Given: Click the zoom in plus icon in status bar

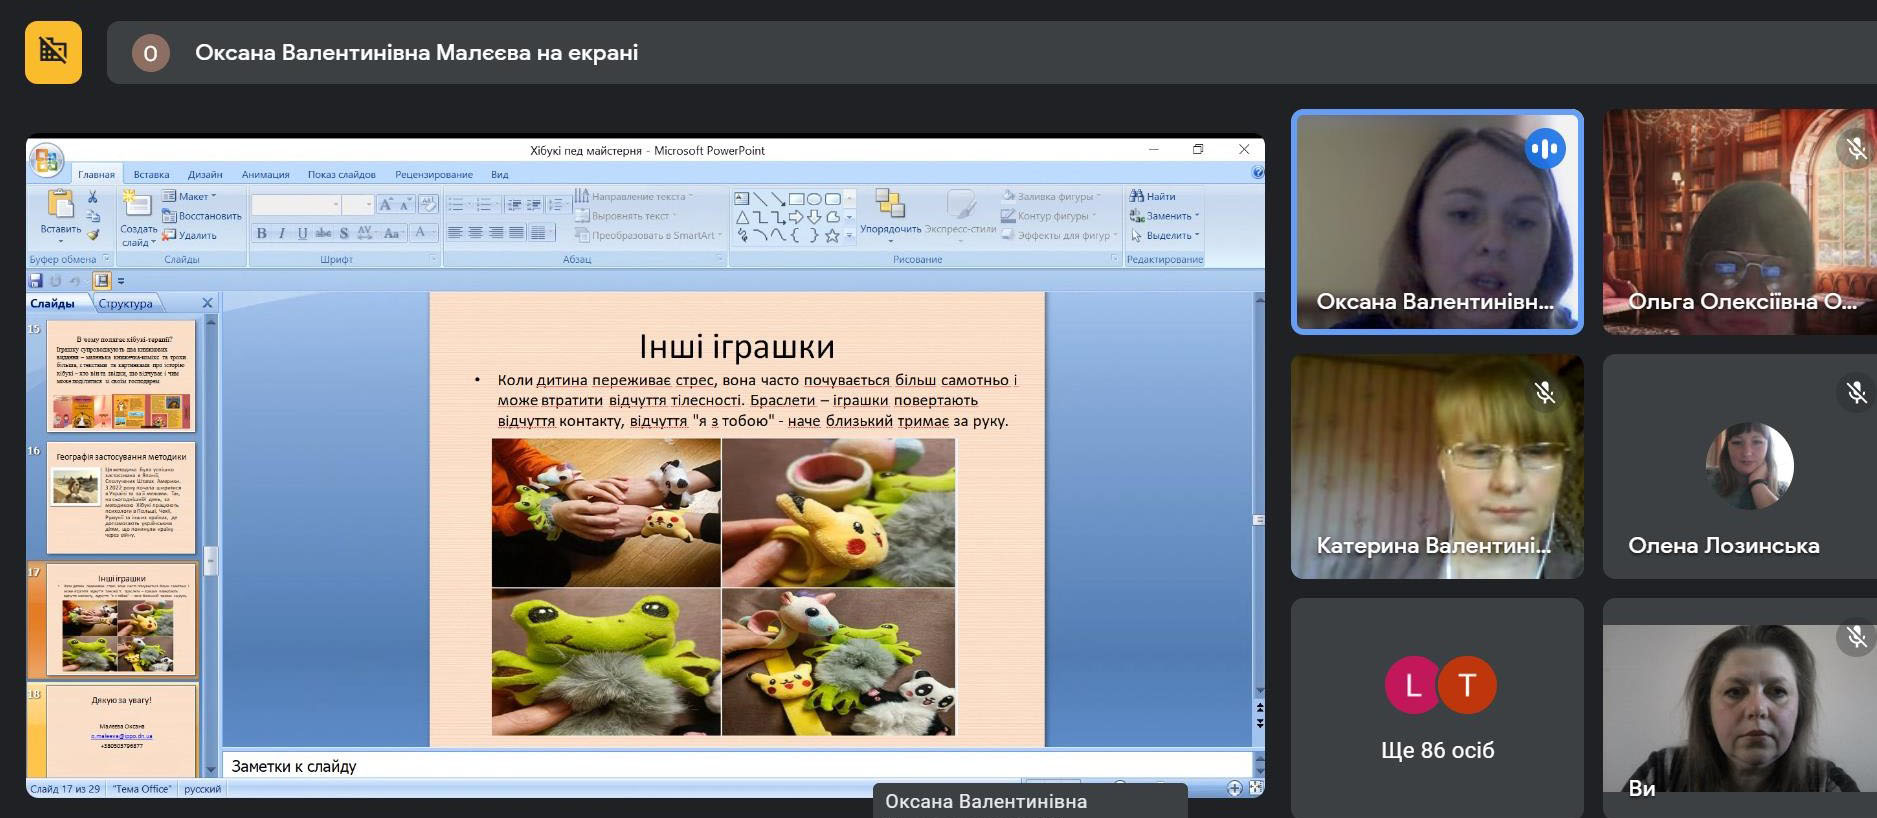Looking at the screenshot, I should (x=1235, y=788).
